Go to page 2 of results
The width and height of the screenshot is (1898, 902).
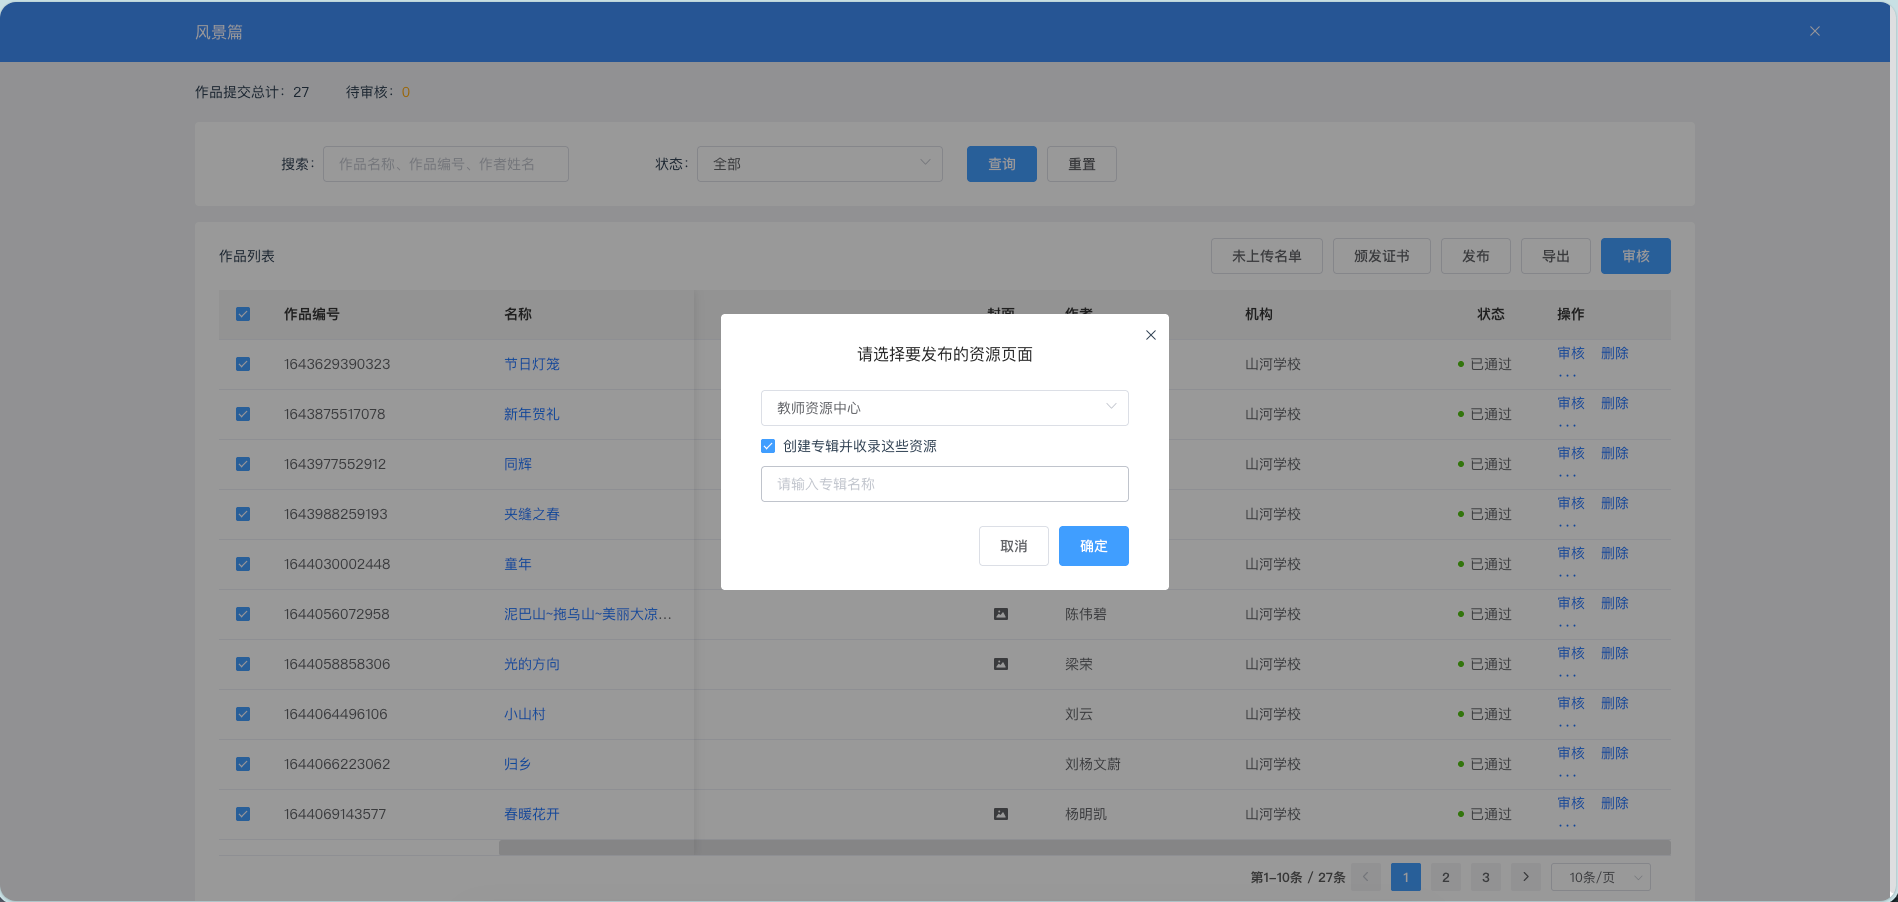[x=1445, y=877]
